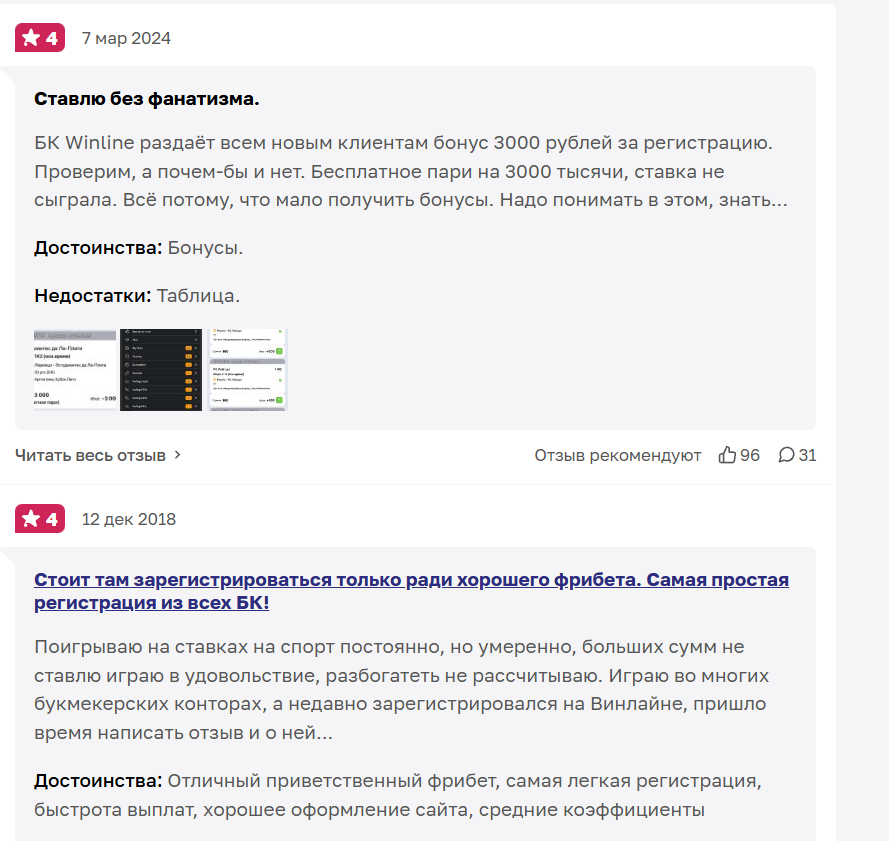
Task: Expand the full review via Читать весь отзыв
Action: click(88, 454)
